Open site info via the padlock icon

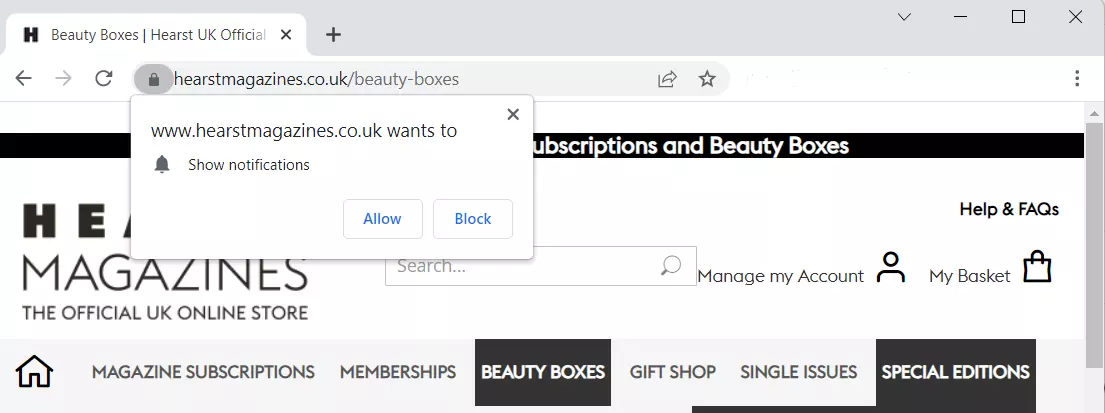(x=154, y=79)
